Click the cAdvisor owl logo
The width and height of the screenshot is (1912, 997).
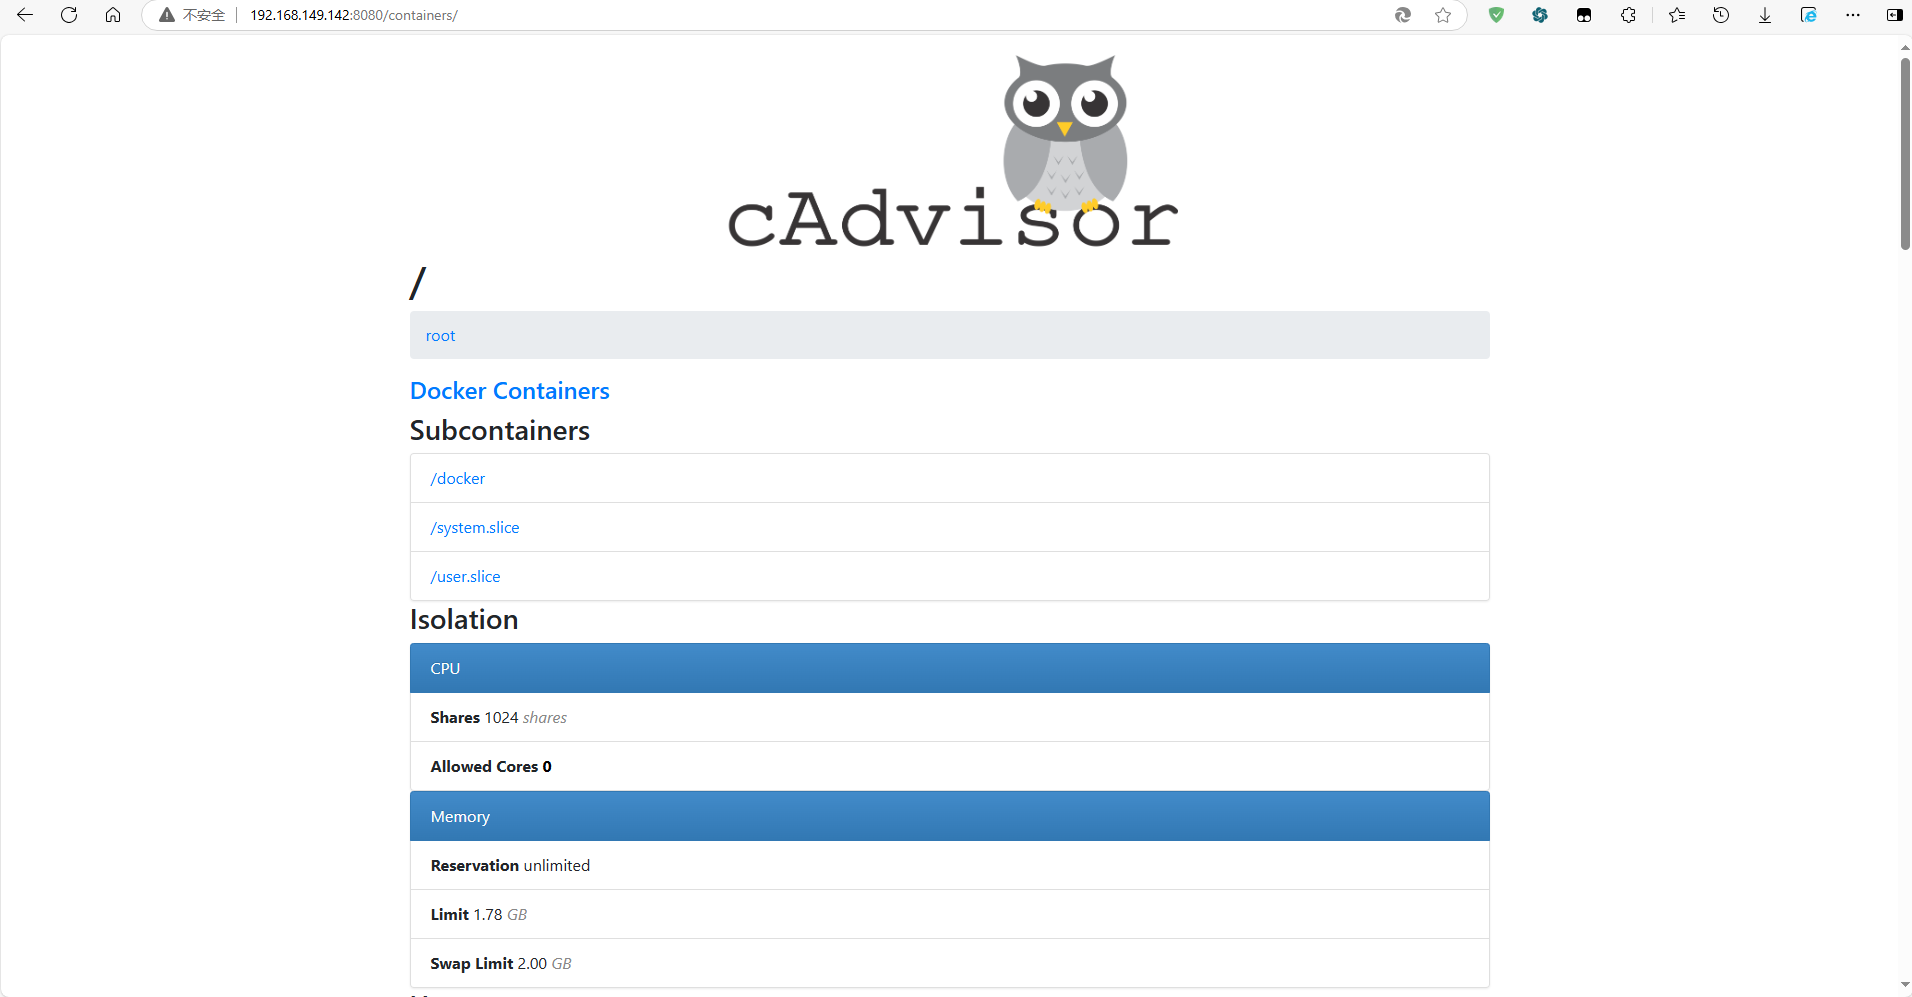click(952, 152)
